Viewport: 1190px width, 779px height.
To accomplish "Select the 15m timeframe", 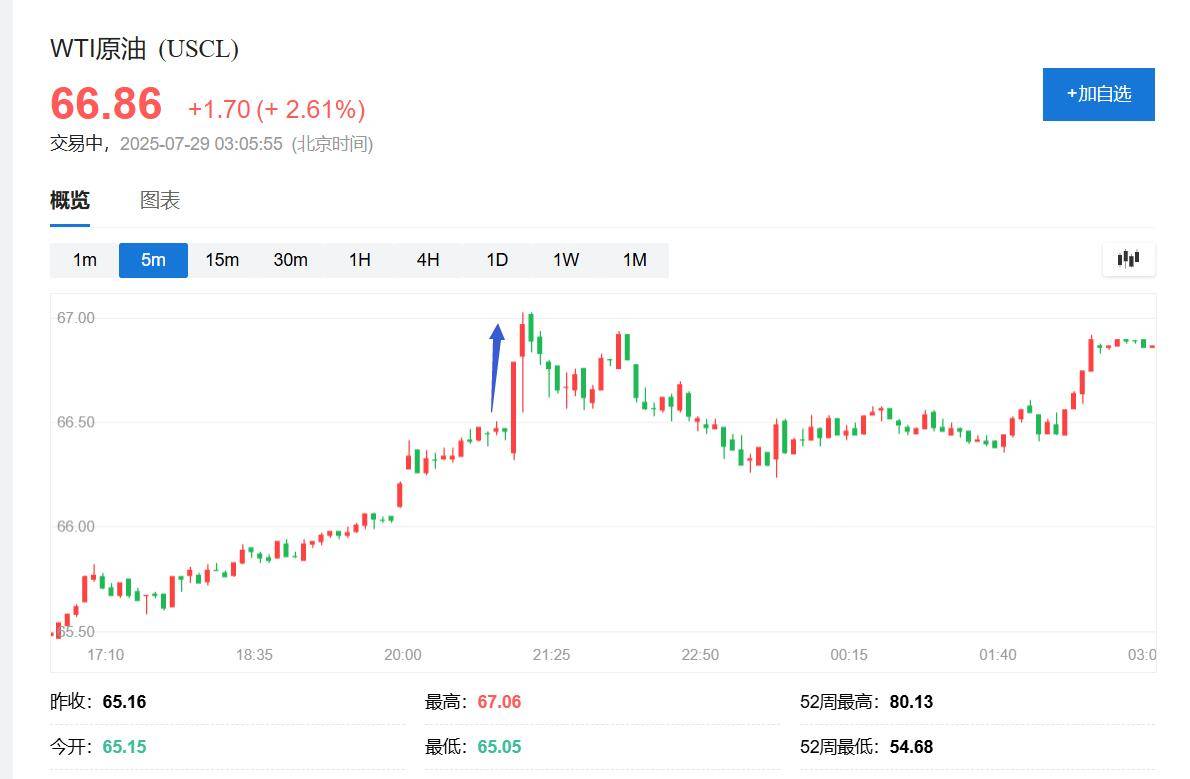I will [x=222, y=259].
